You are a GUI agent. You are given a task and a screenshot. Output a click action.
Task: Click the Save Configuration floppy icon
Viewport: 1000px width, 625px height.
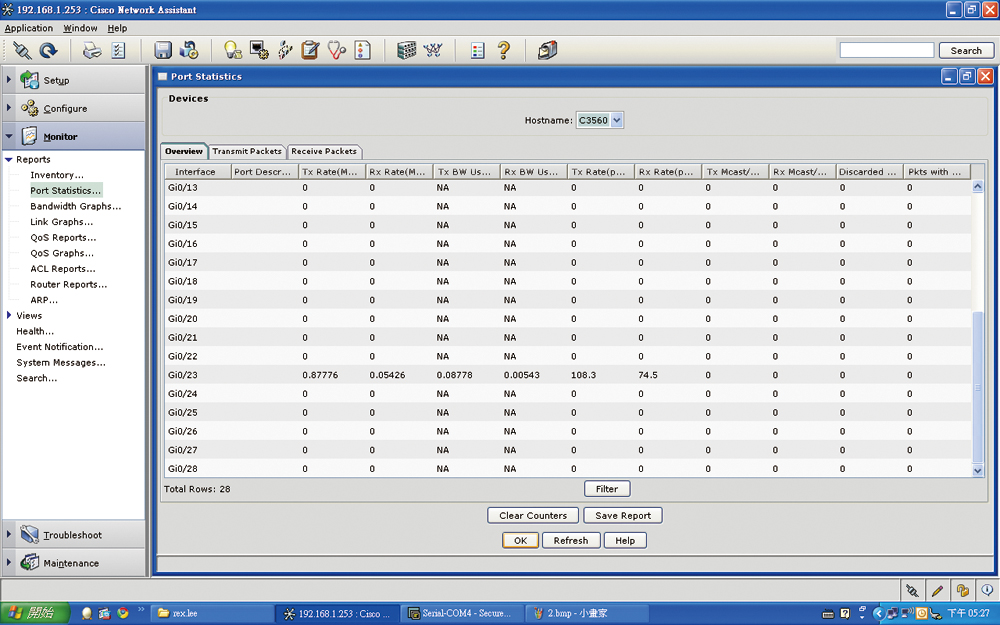tap(163, 50)
